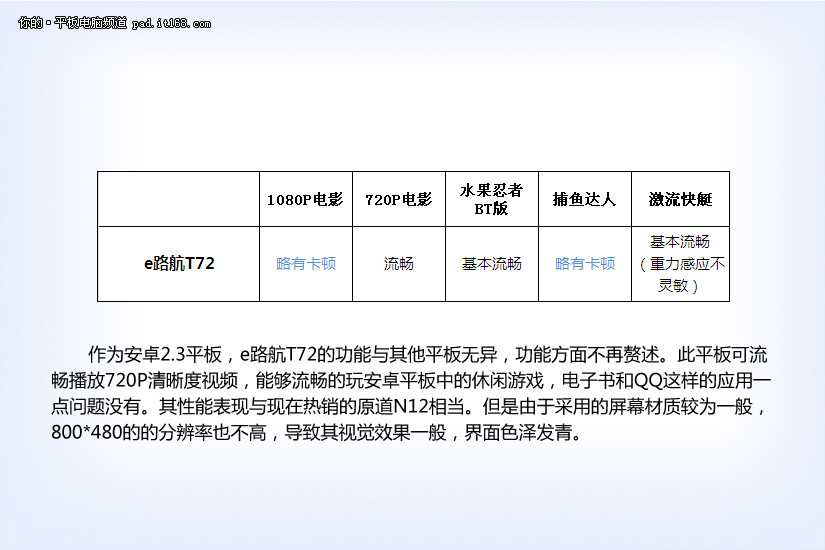825x550 pixels.
Task: Click the line starting '畅播放720P清晰度视频'
Action: 411,381
